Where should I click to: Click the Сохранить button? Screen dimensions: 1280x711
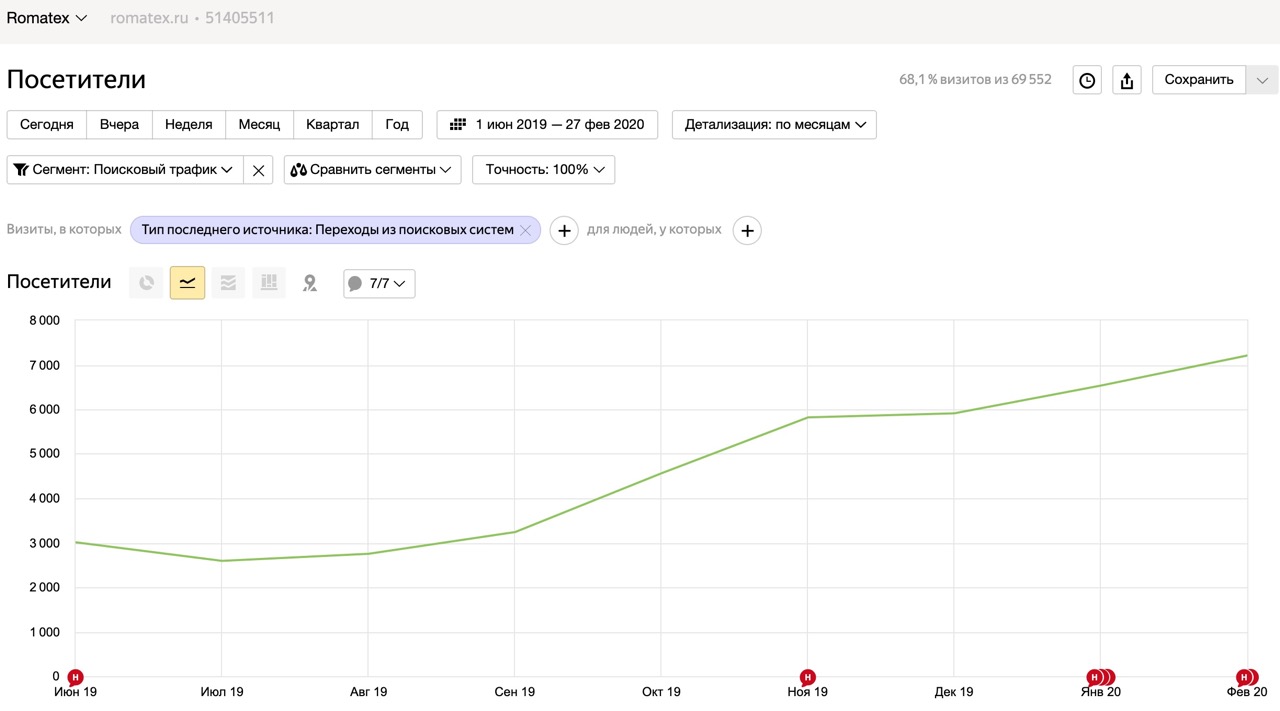point(1199,80)
